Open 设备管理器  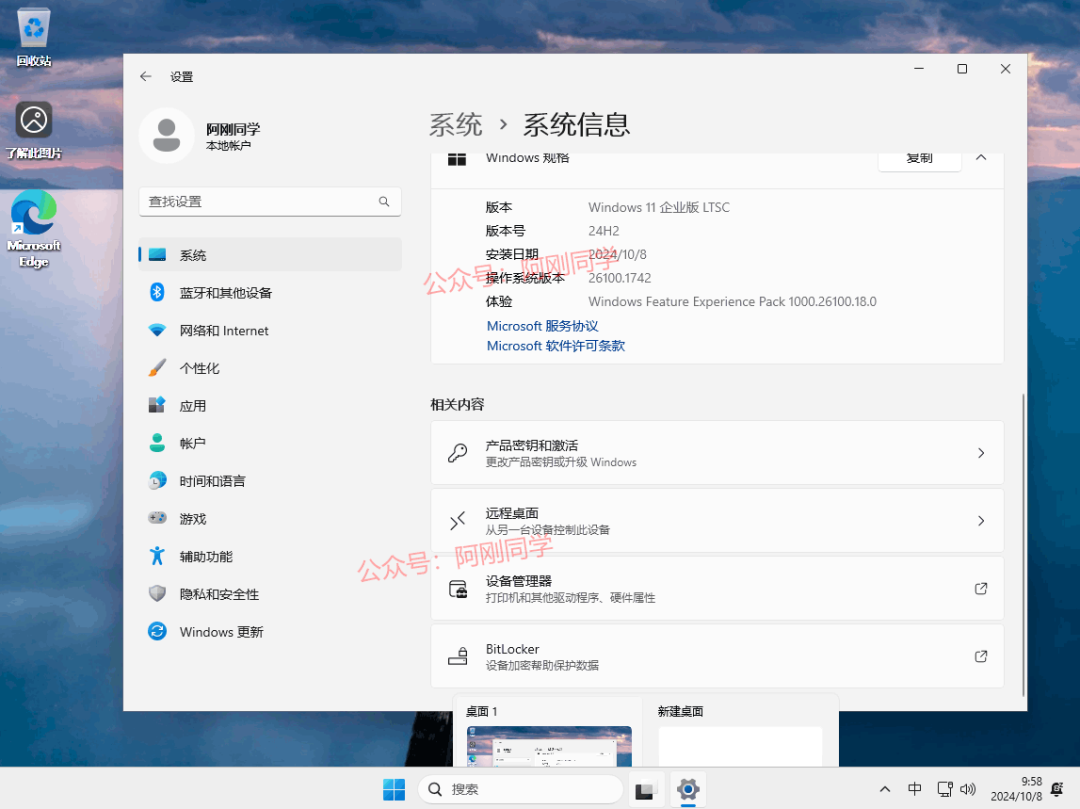click(x=717, y=589)
